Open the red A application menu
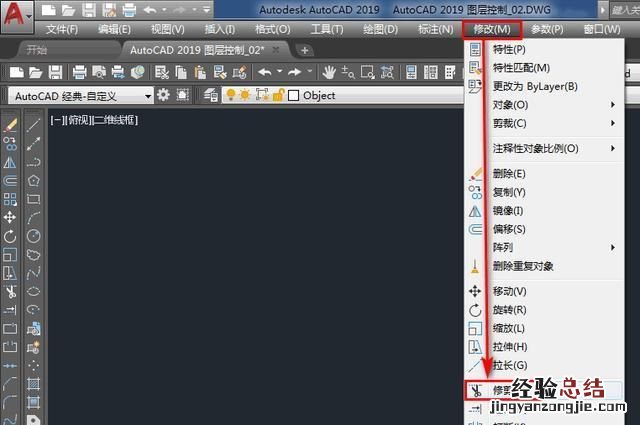 17,16
